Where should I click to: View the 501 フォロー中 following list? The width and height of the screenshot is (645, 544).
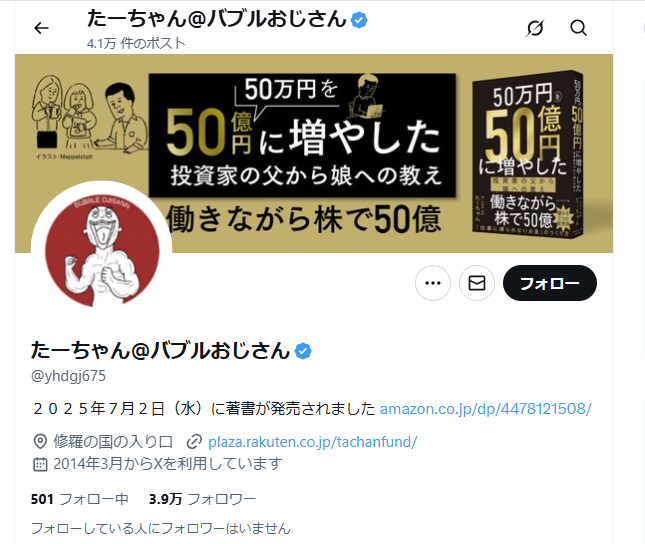pos(79,499)
